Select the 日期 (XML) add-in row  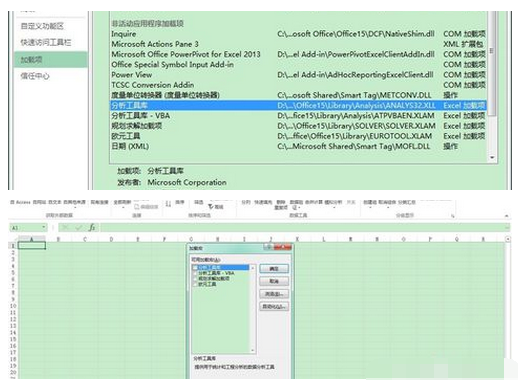298,146
